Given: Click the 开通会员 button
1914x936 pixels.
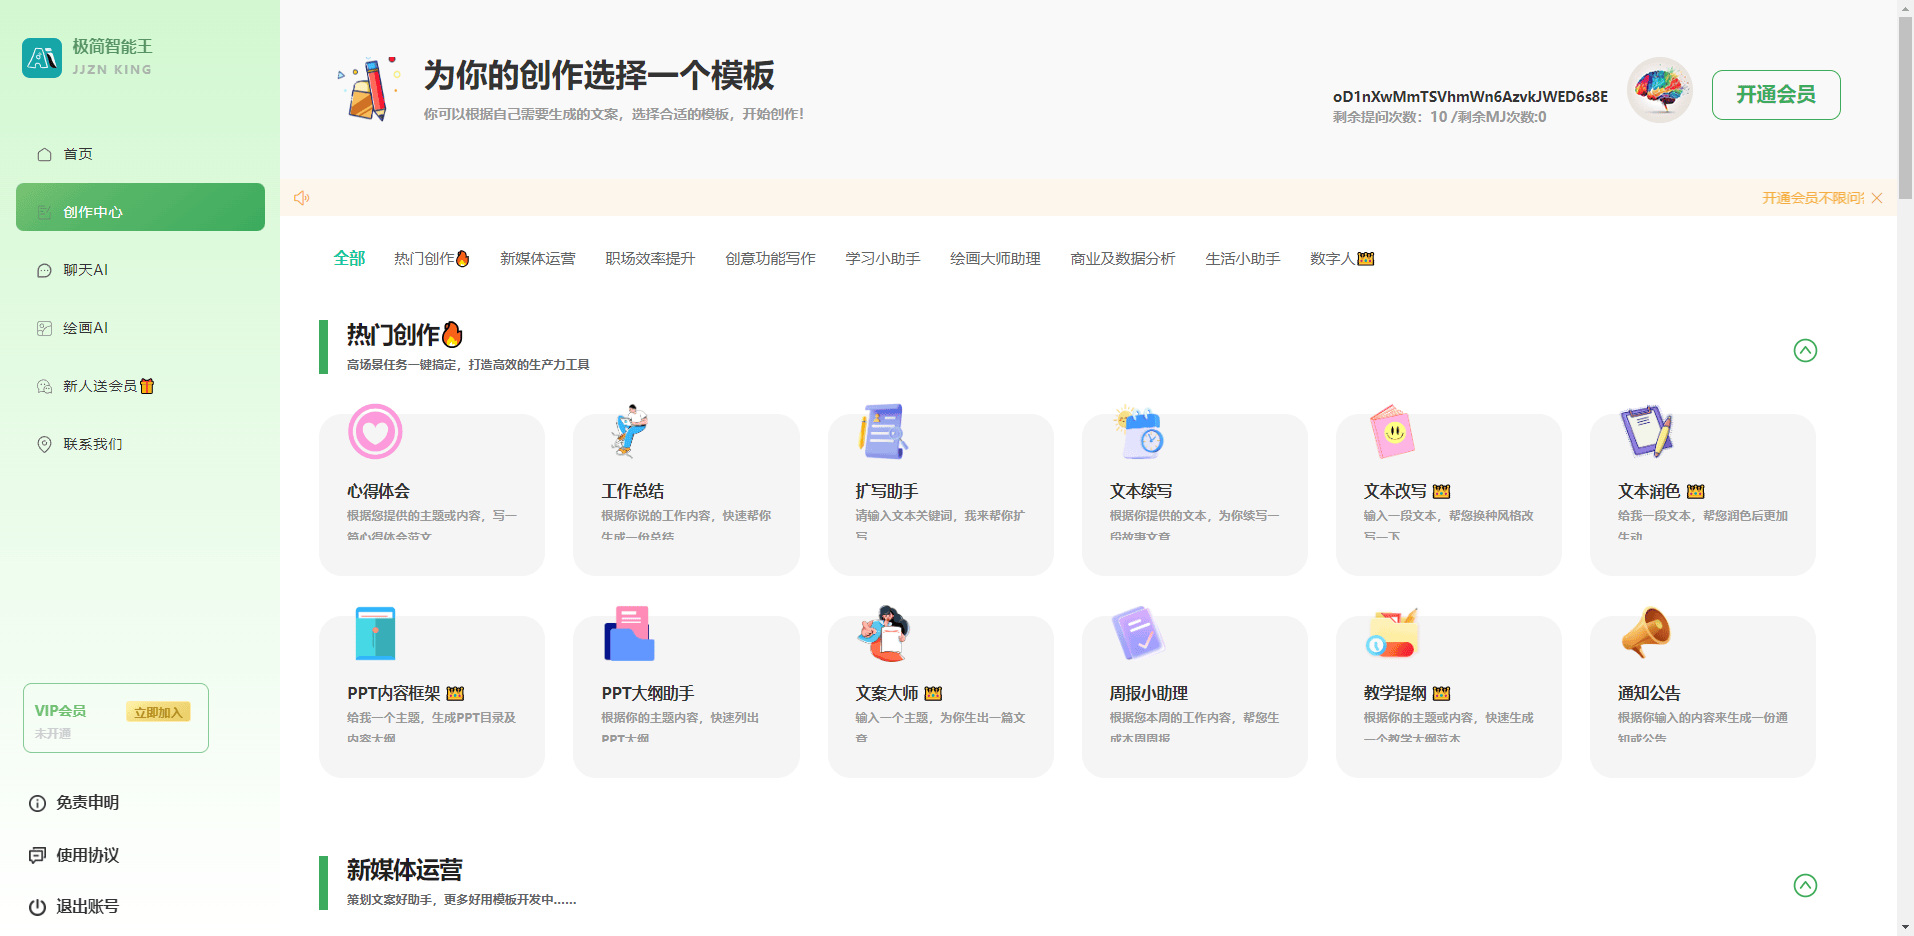Looking at the screenshot, I should [x=1775, y=95].
